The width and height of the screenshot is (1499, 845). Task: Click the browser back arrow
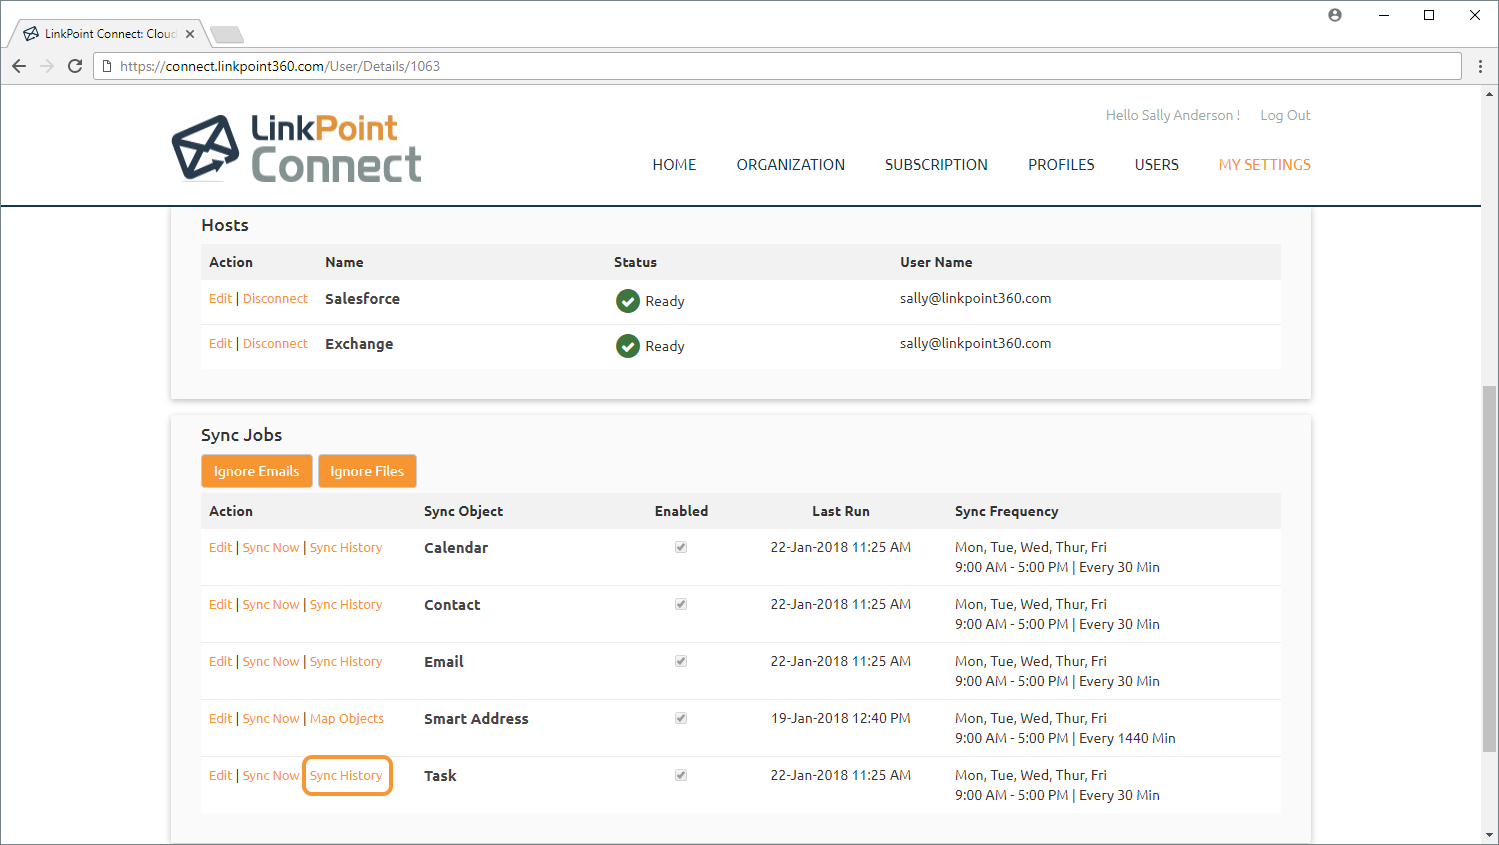(19, 66)
